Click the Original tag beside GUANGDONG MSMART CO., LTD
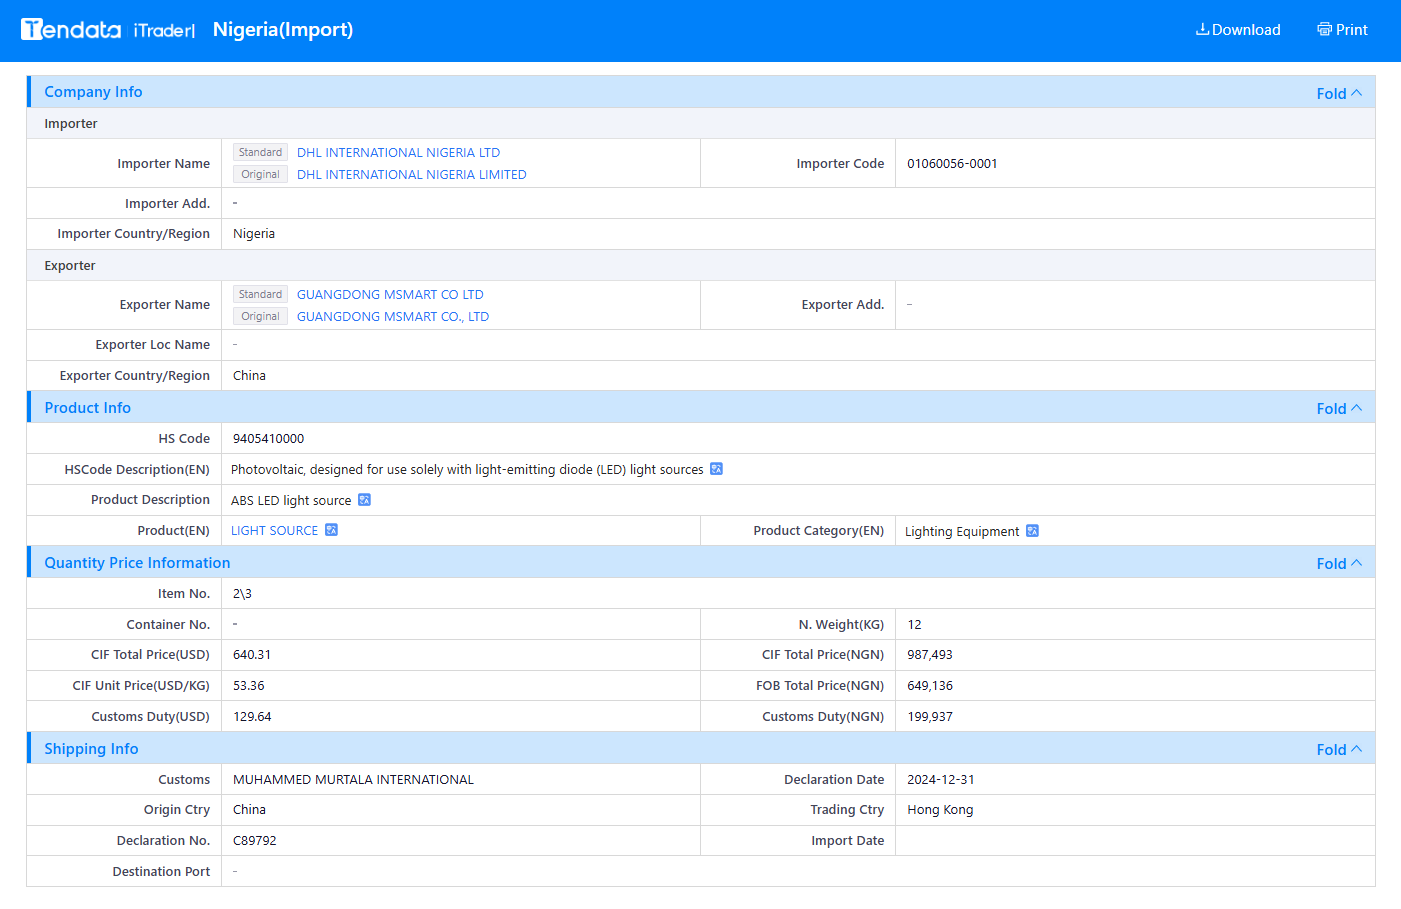 point(260,316)
